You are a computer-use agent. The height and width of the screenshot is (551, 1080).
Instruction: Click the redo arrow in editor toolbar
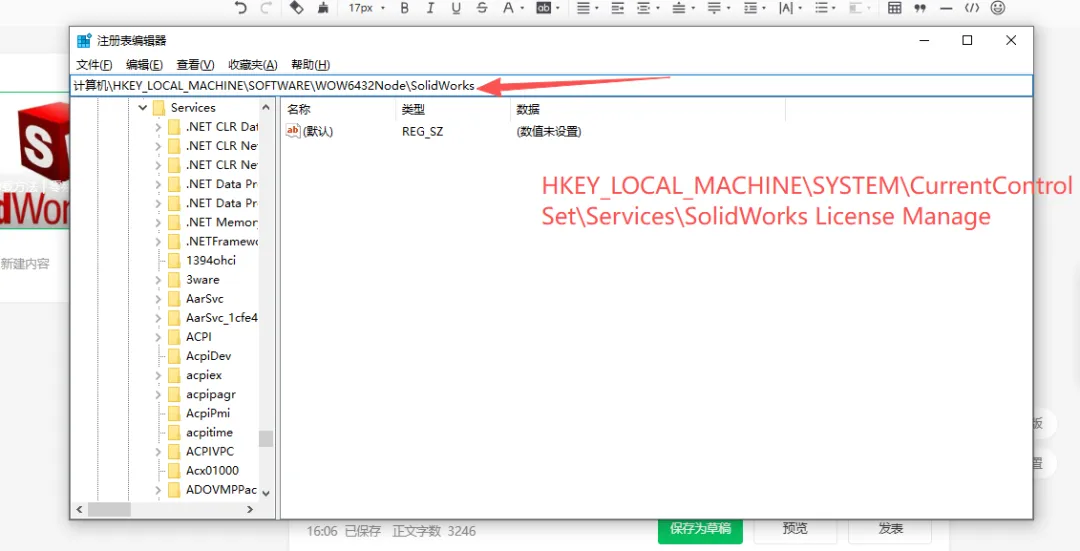[266, 8]
